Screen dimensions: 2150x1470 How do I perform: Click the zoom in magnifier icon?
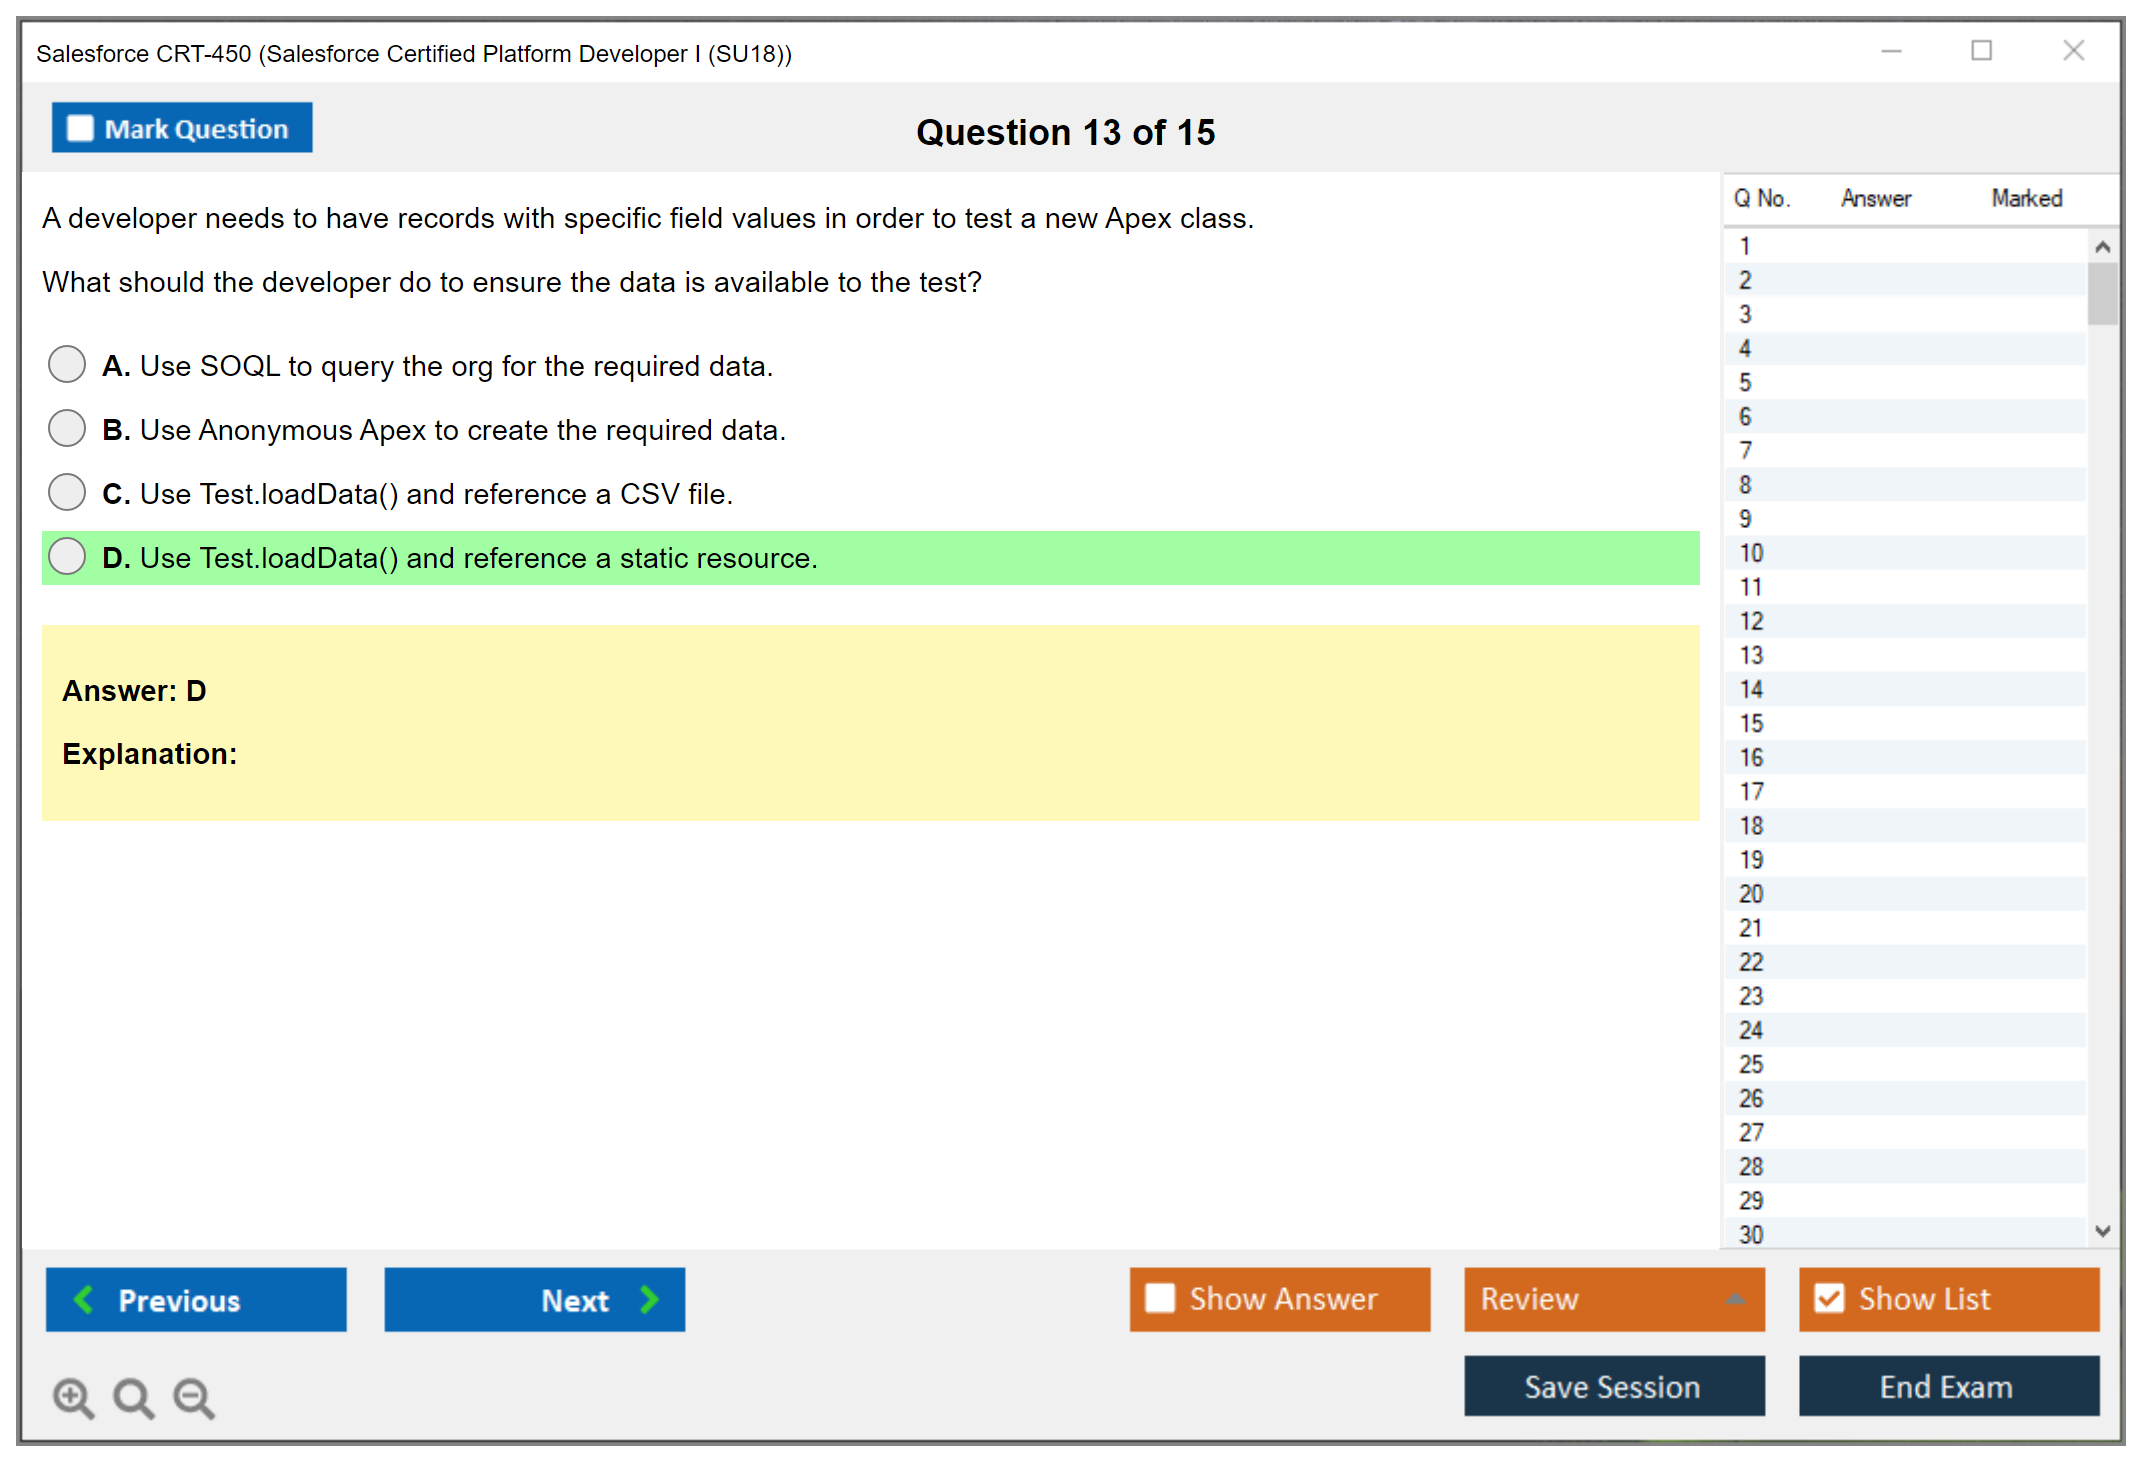click(x=73, y=1397)
